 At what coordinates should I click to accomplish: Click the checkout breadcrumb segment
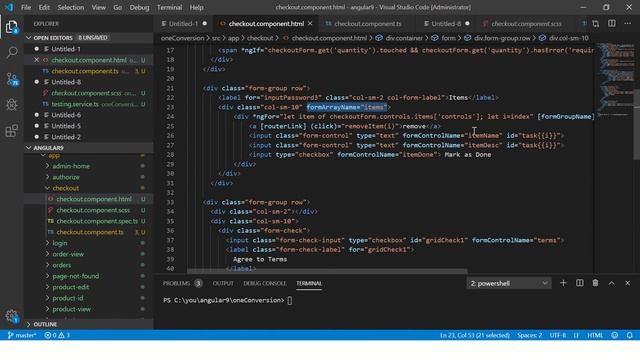click(x=260, y=38)
